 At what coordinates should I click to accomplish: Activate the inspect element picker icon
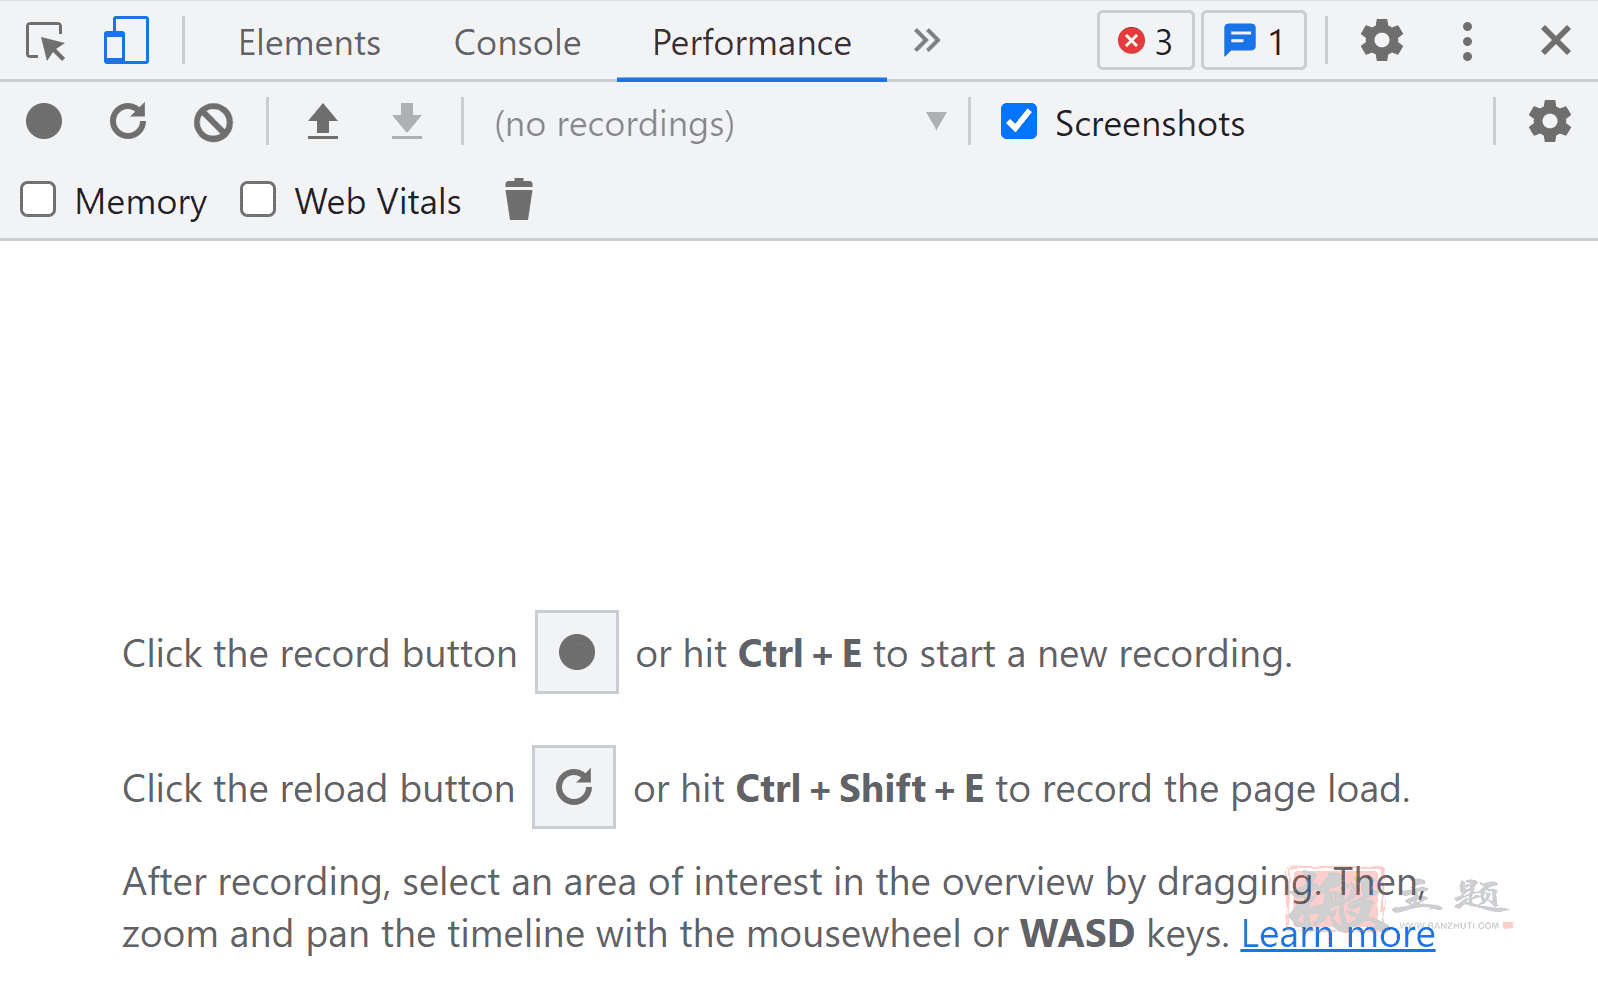(x=46, y=42)
